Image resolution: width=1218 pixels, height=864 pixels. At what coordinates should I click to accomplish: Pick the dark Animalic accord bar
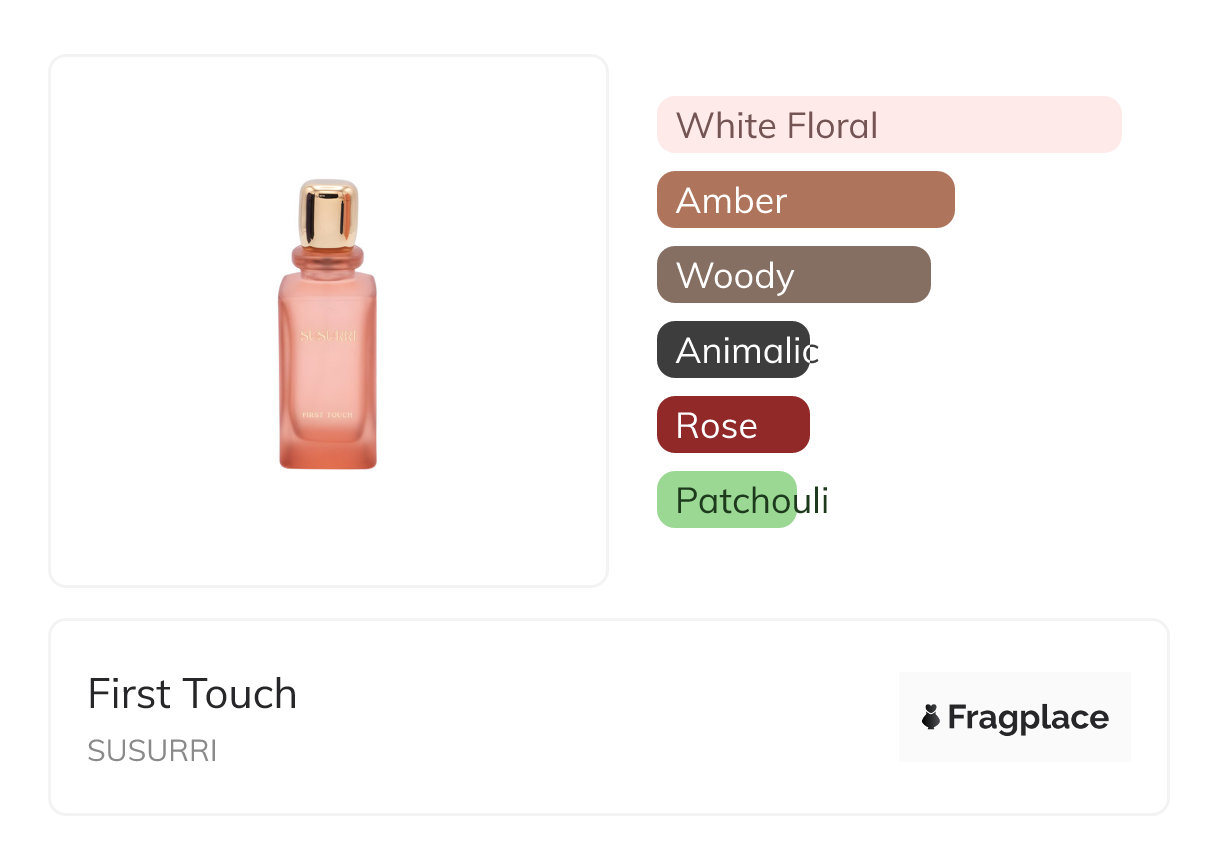coord(732,350)
